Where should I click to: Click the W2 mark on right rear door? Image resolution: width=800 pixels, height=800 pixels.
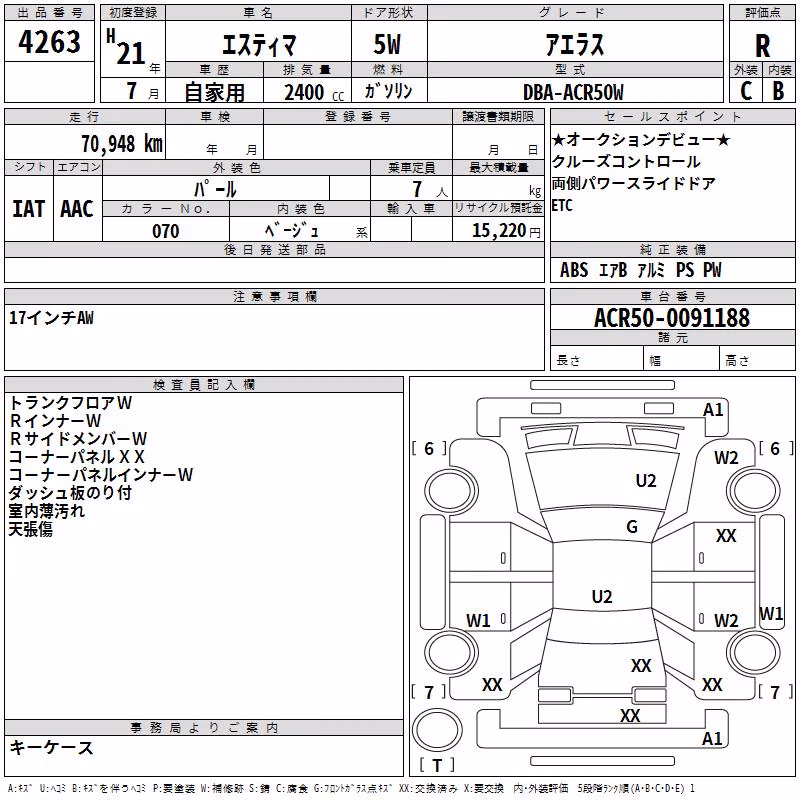(x=727, y=620)
